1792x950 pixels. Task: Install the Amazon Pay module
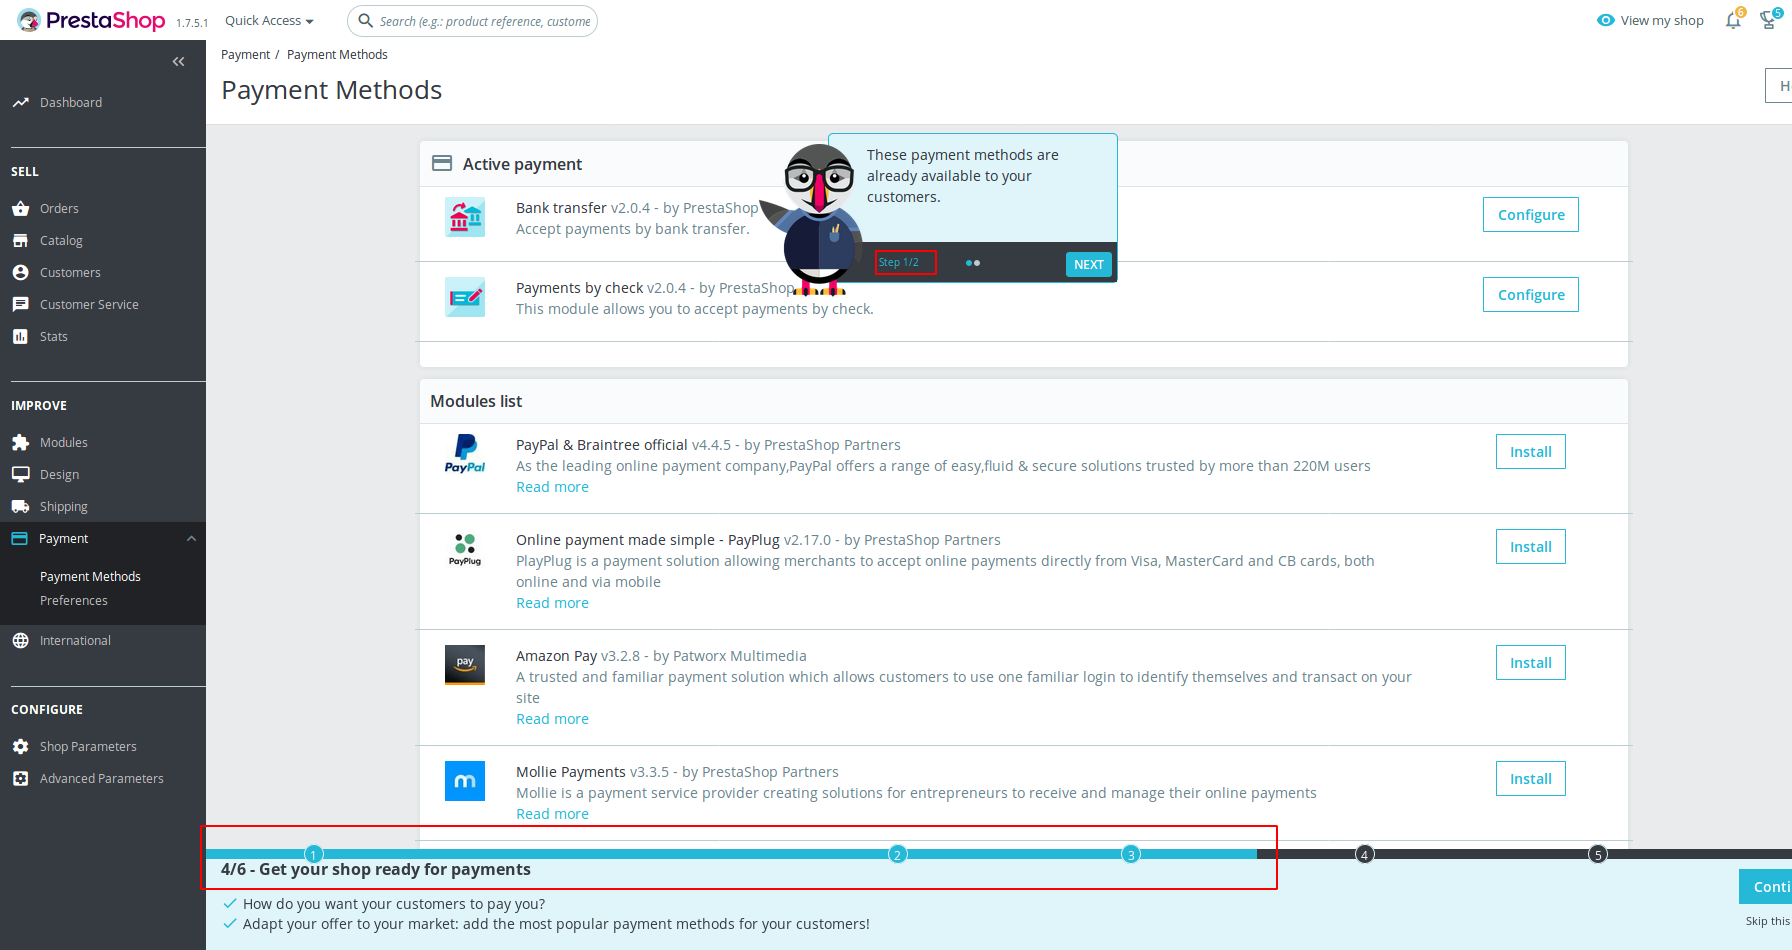[1531, 663]
